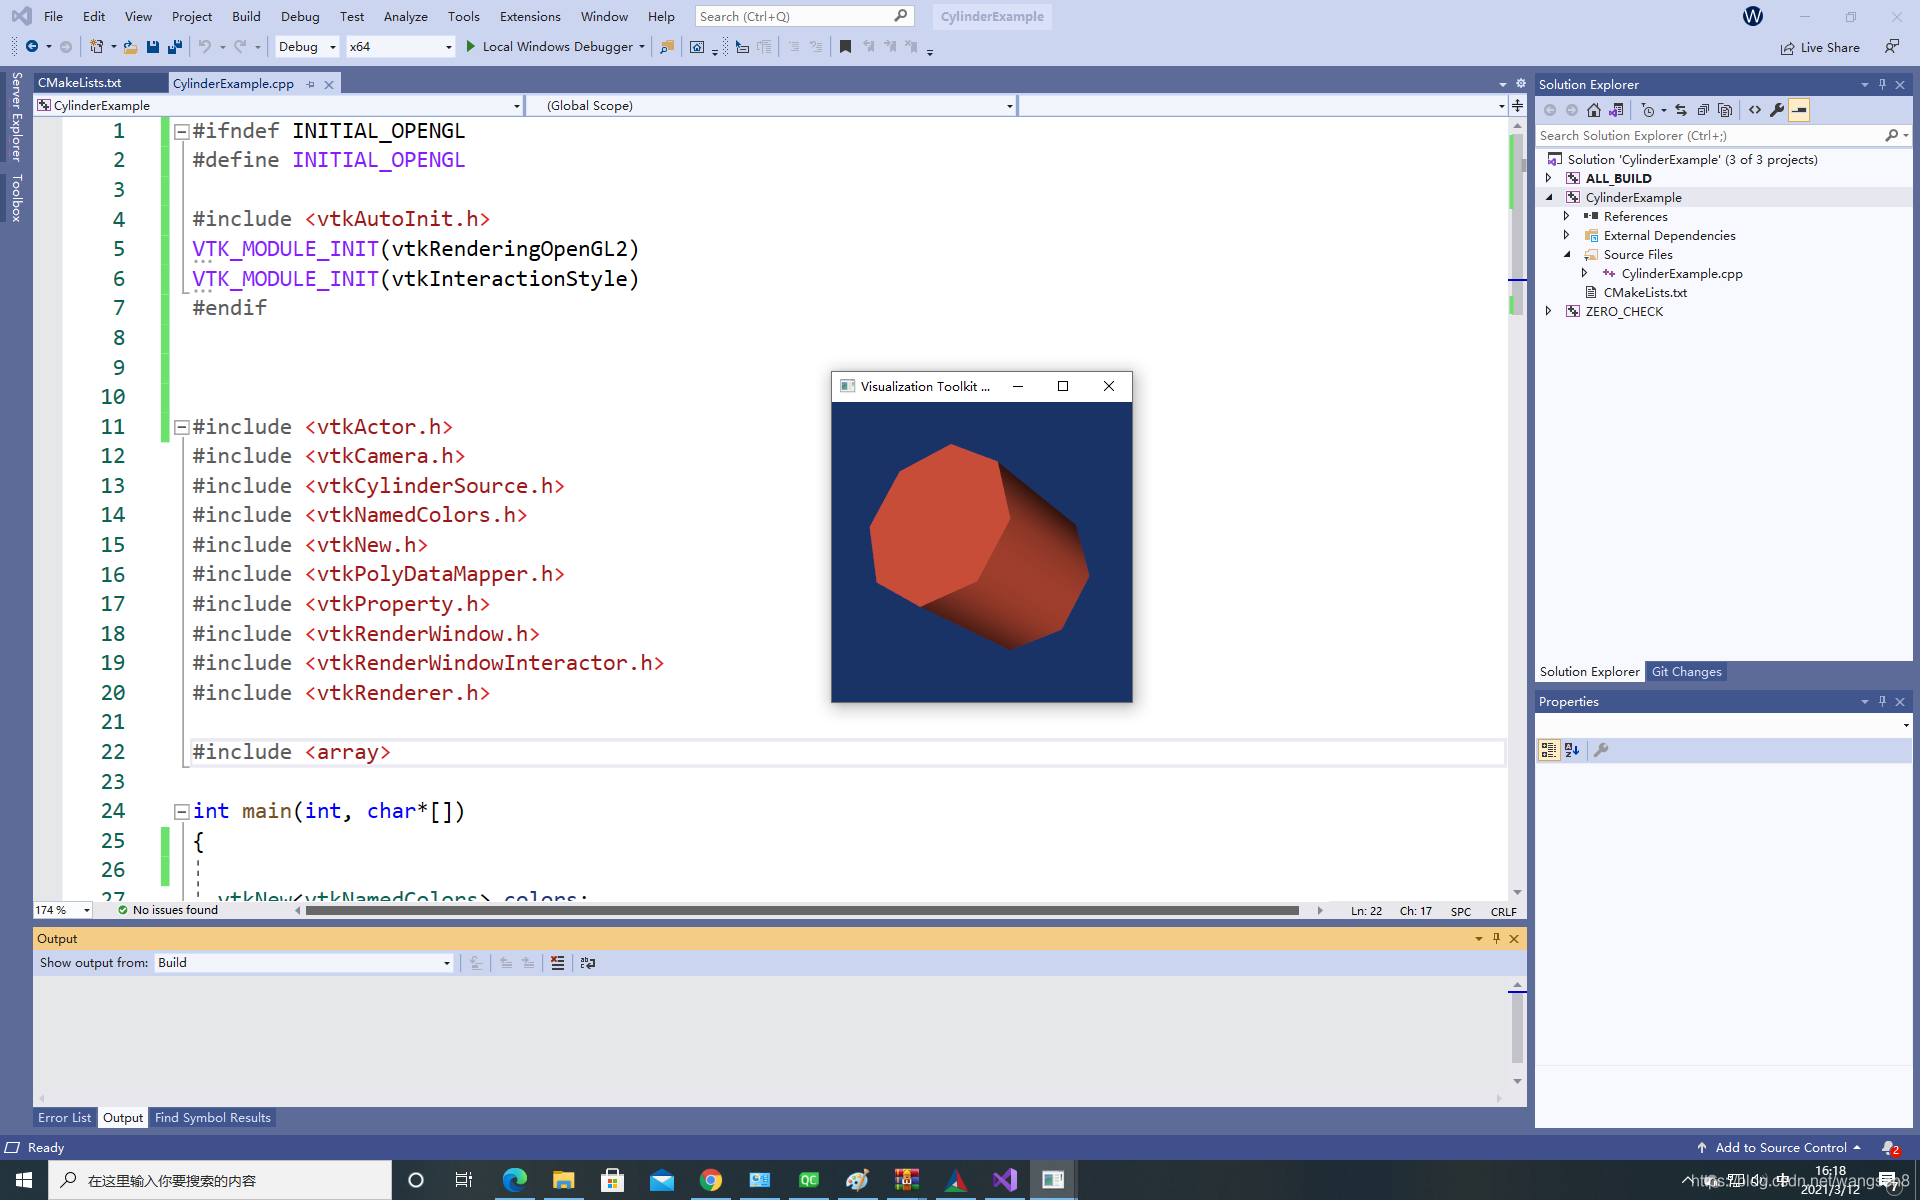
Task: Click the Navigate Backward arrow icon
Action: click(x=32, y=47)
